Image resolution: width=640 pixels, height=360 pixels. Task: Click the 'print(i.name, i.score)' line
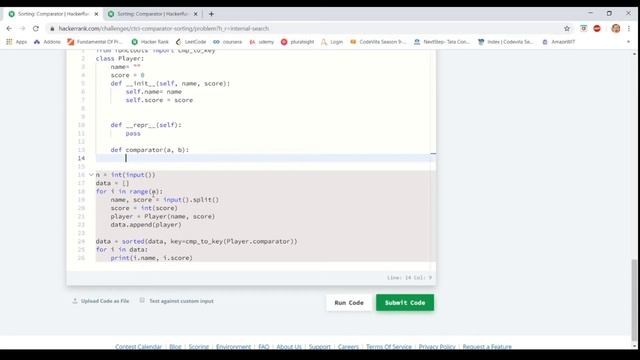point(151,258)
